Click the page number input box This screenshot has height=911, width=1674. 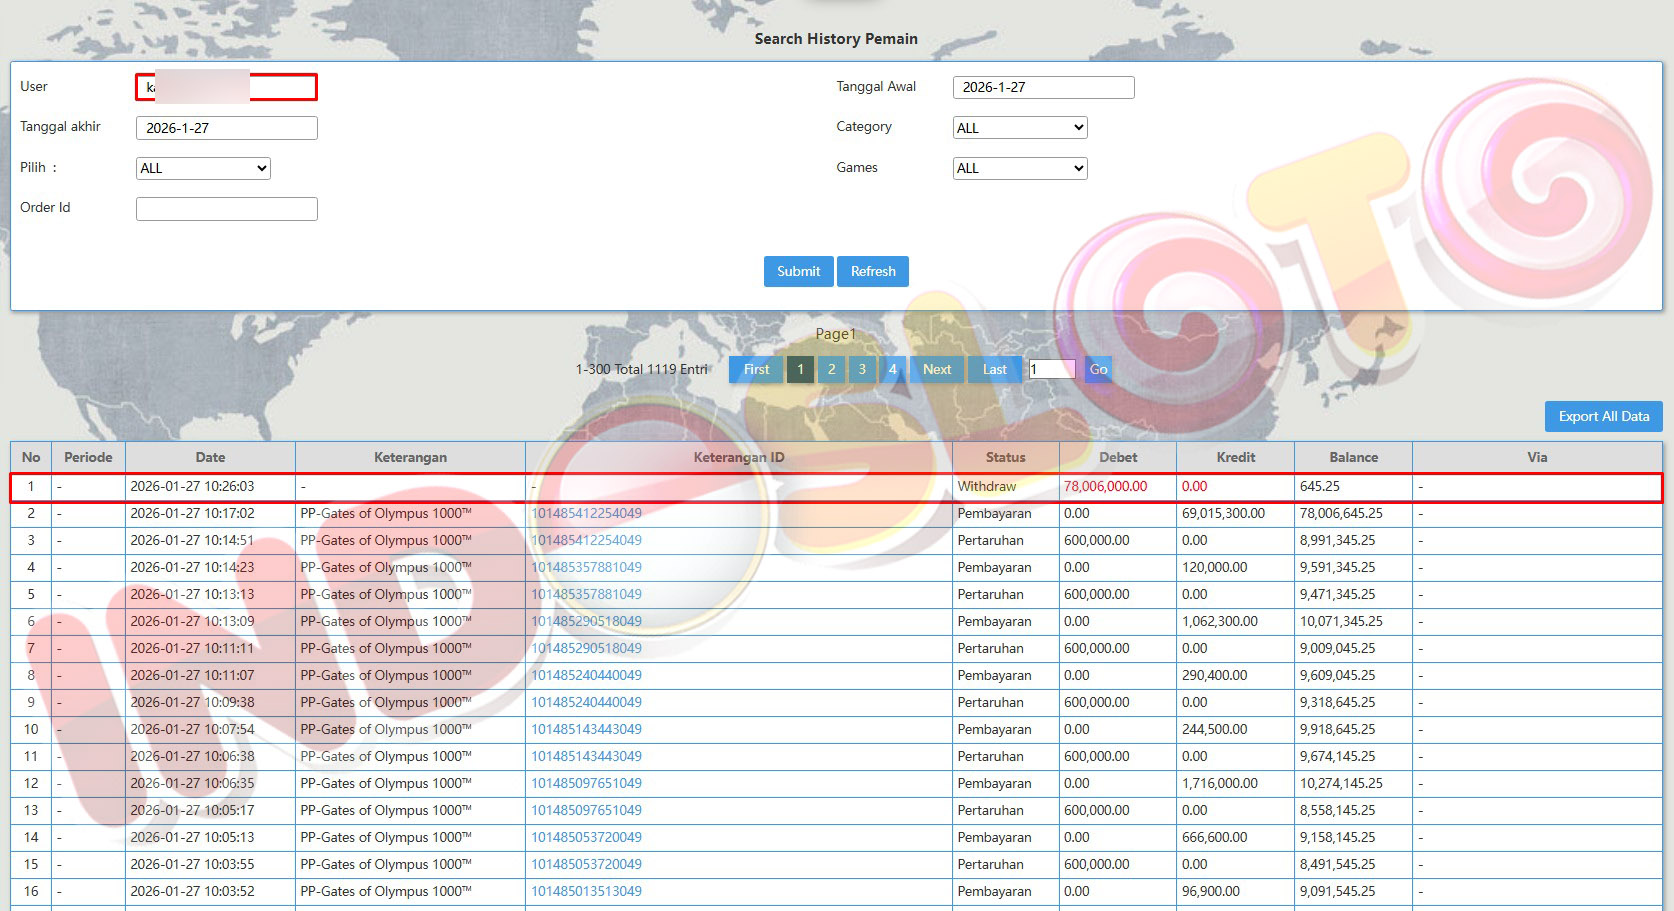1052,369
